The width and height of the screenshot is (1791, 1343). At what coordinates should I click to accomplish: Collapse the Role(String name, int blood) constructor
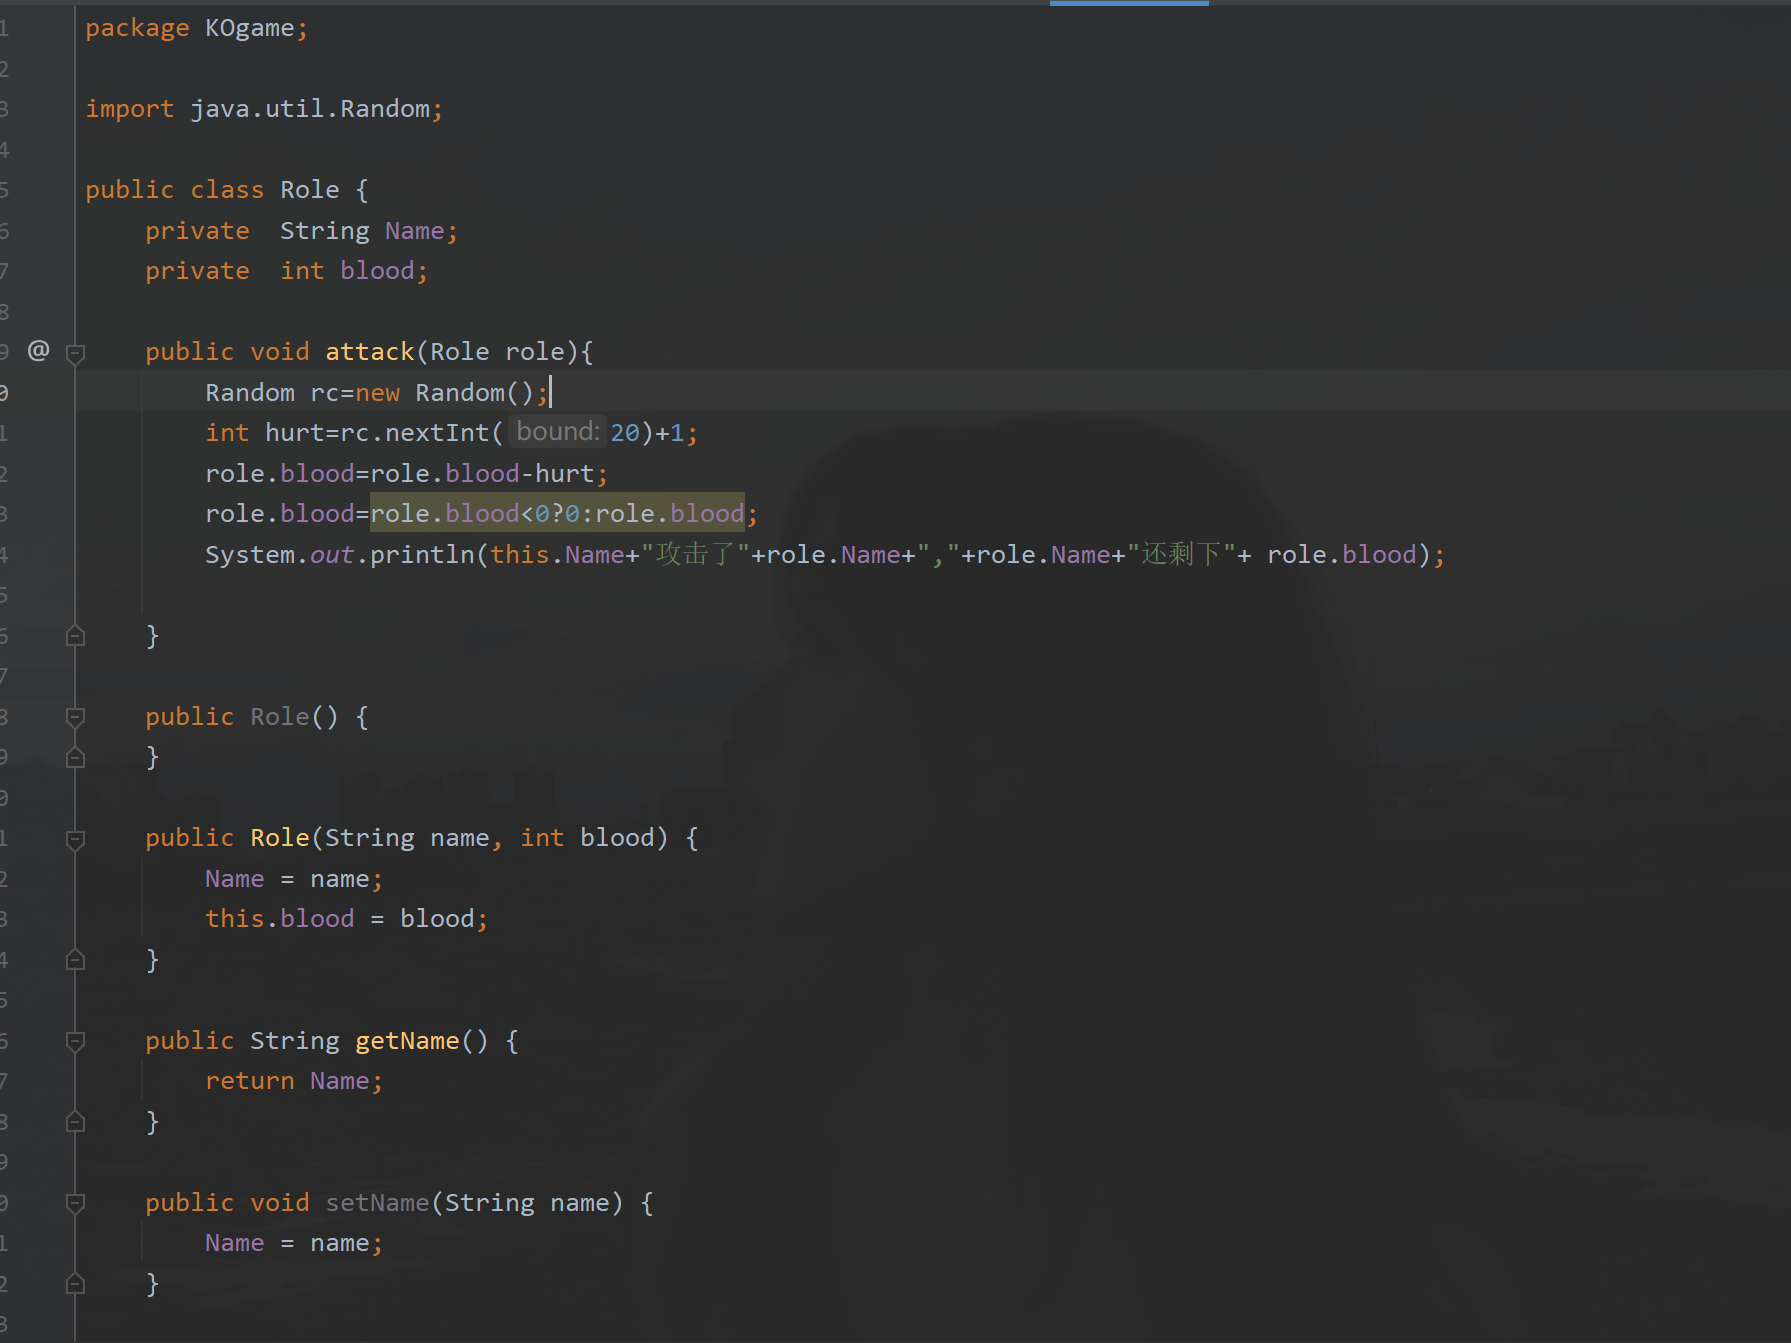[75, 840]
